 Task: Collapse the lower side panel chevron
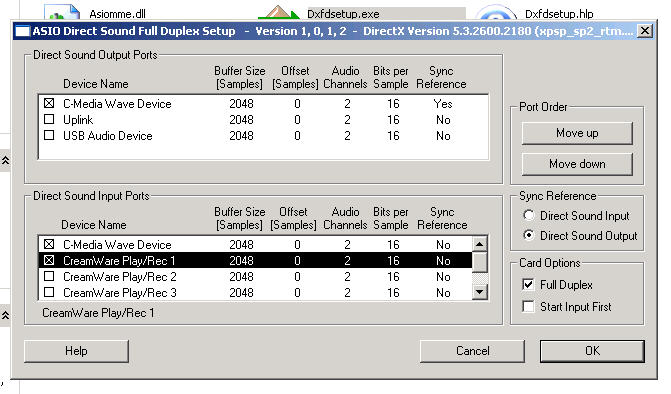pyautogui.click(x=5, y=315)
